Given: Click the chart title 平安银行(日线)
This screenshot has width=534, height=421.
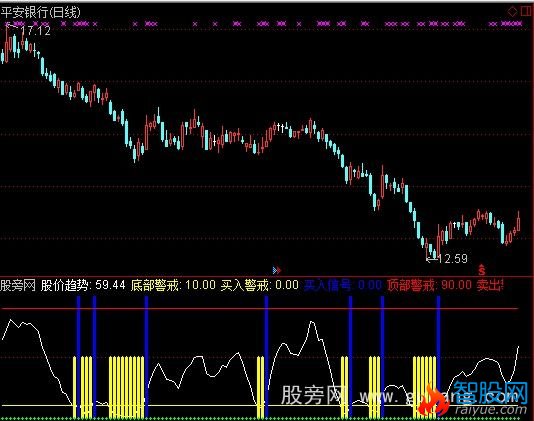Looking at the screenshot, I should point(41,12).
